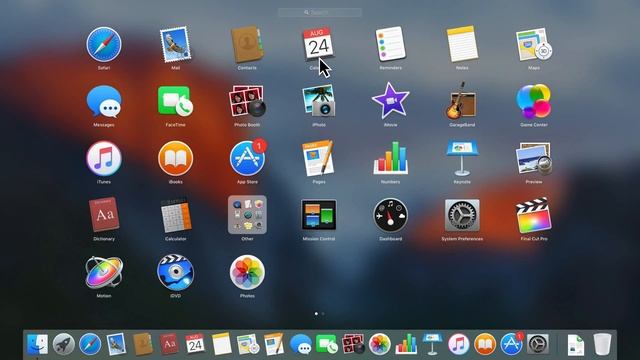
Task: Open FaceTime in the Launchpad grid
Action: [176, 101]
